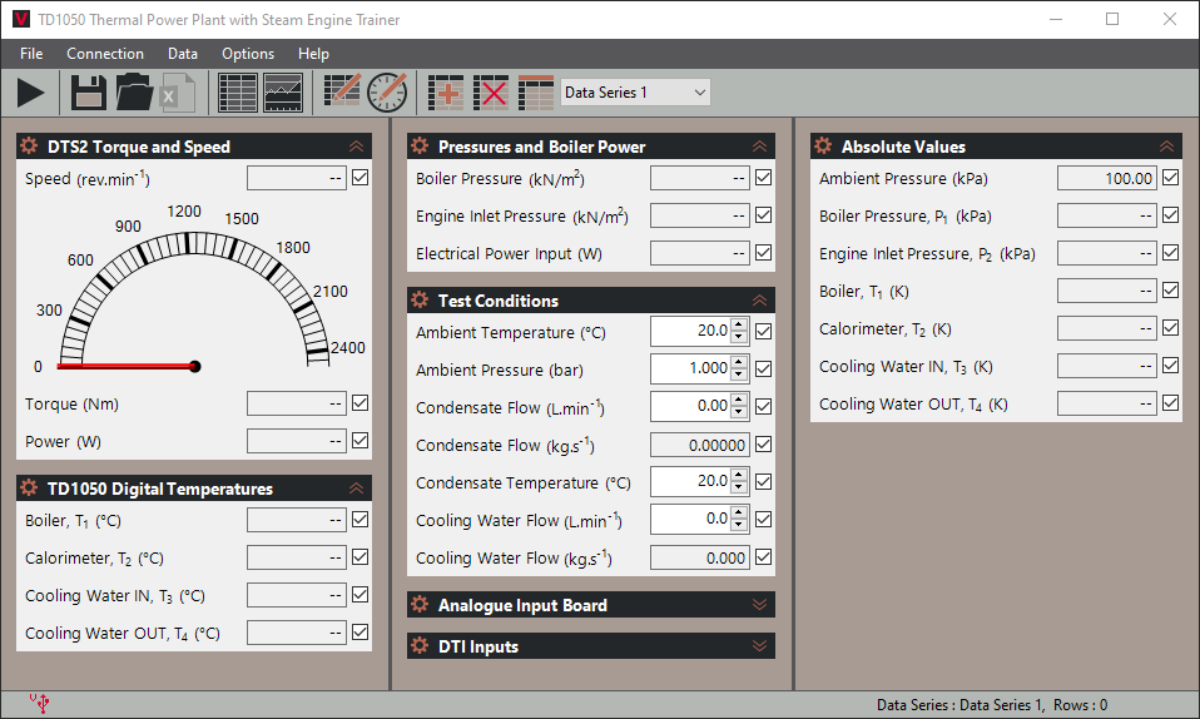Toggle the Boiler Pressure (kN/m²) checkbox
Image resolution: width=1200 pixels, height=719 pixels.
point(763,178)
